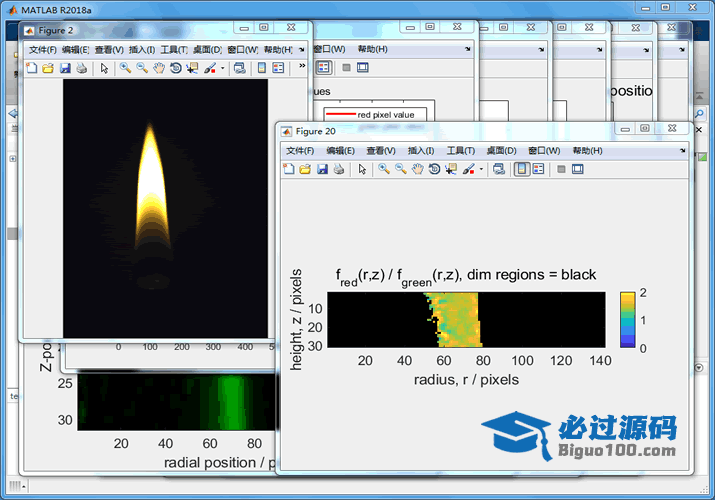The width and height of the screenshot is (715, 500).
Task: Click Figure 20 title text
Action: coord(466,276)
